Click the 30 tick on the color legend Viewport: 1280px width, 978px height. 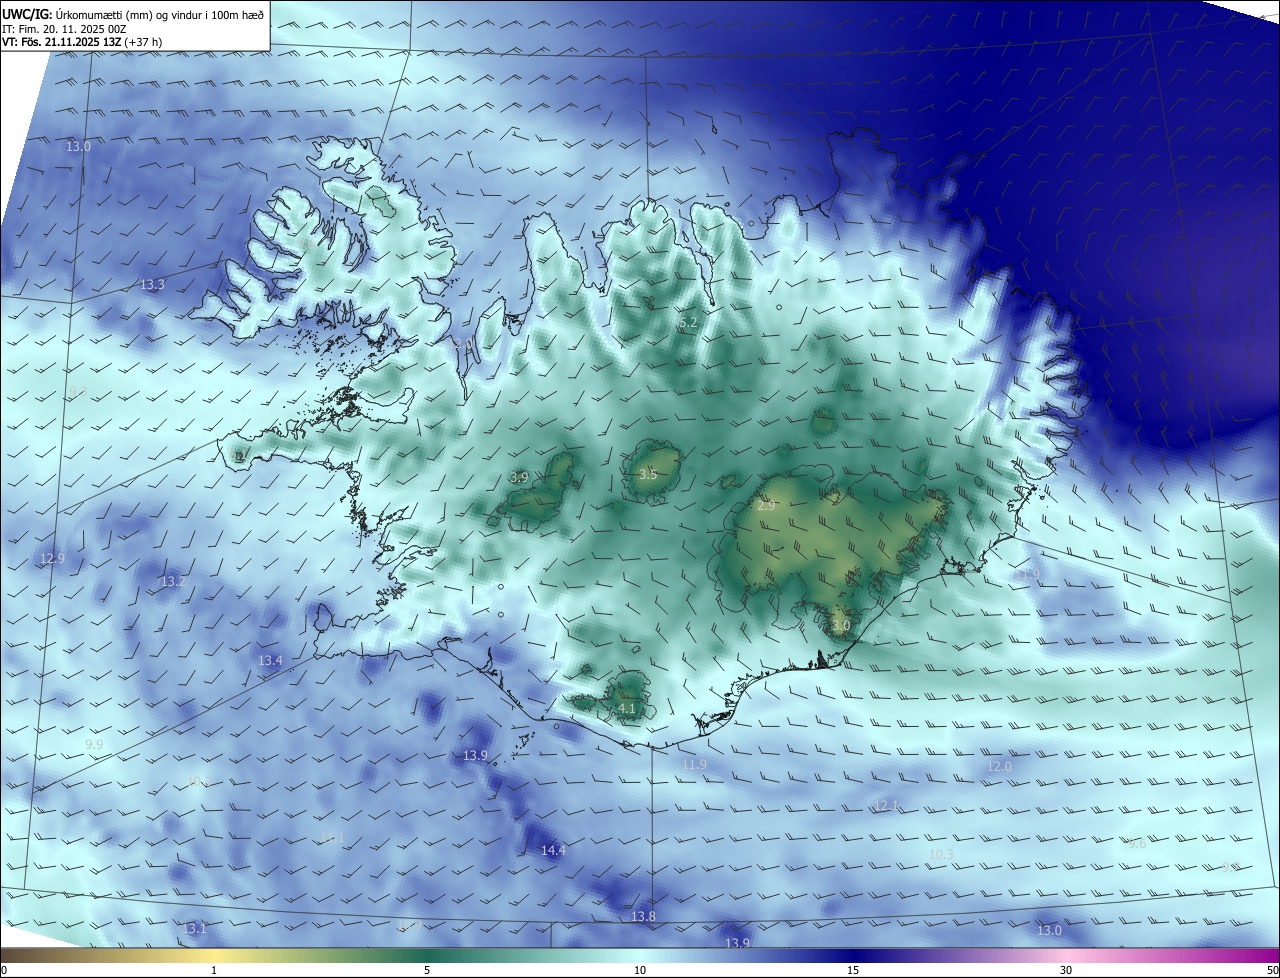pos(1066,970)
